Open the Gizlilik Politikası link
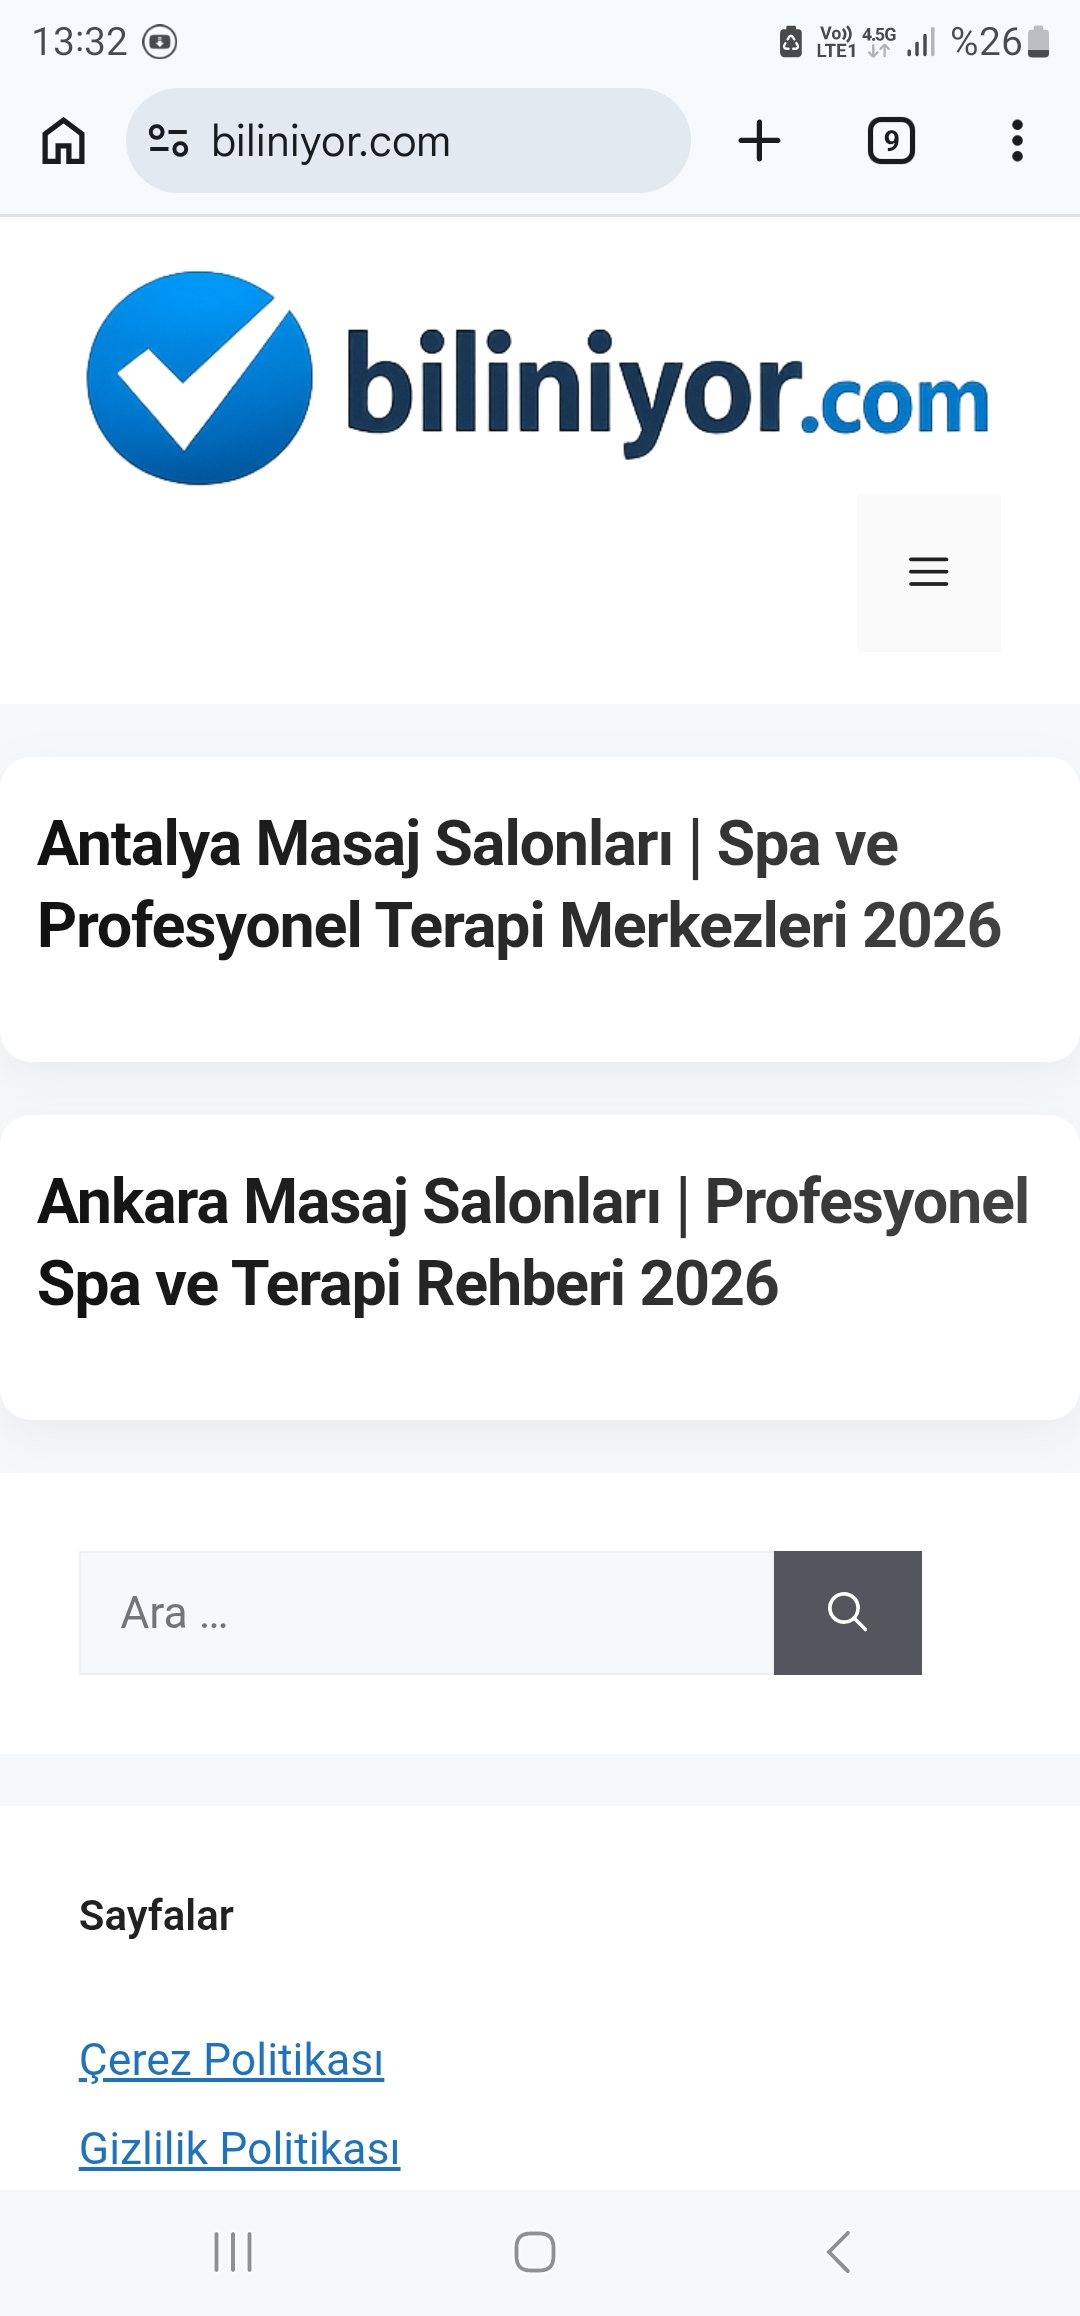Screen dimensions: 1080x2316 coord(239,2148)
